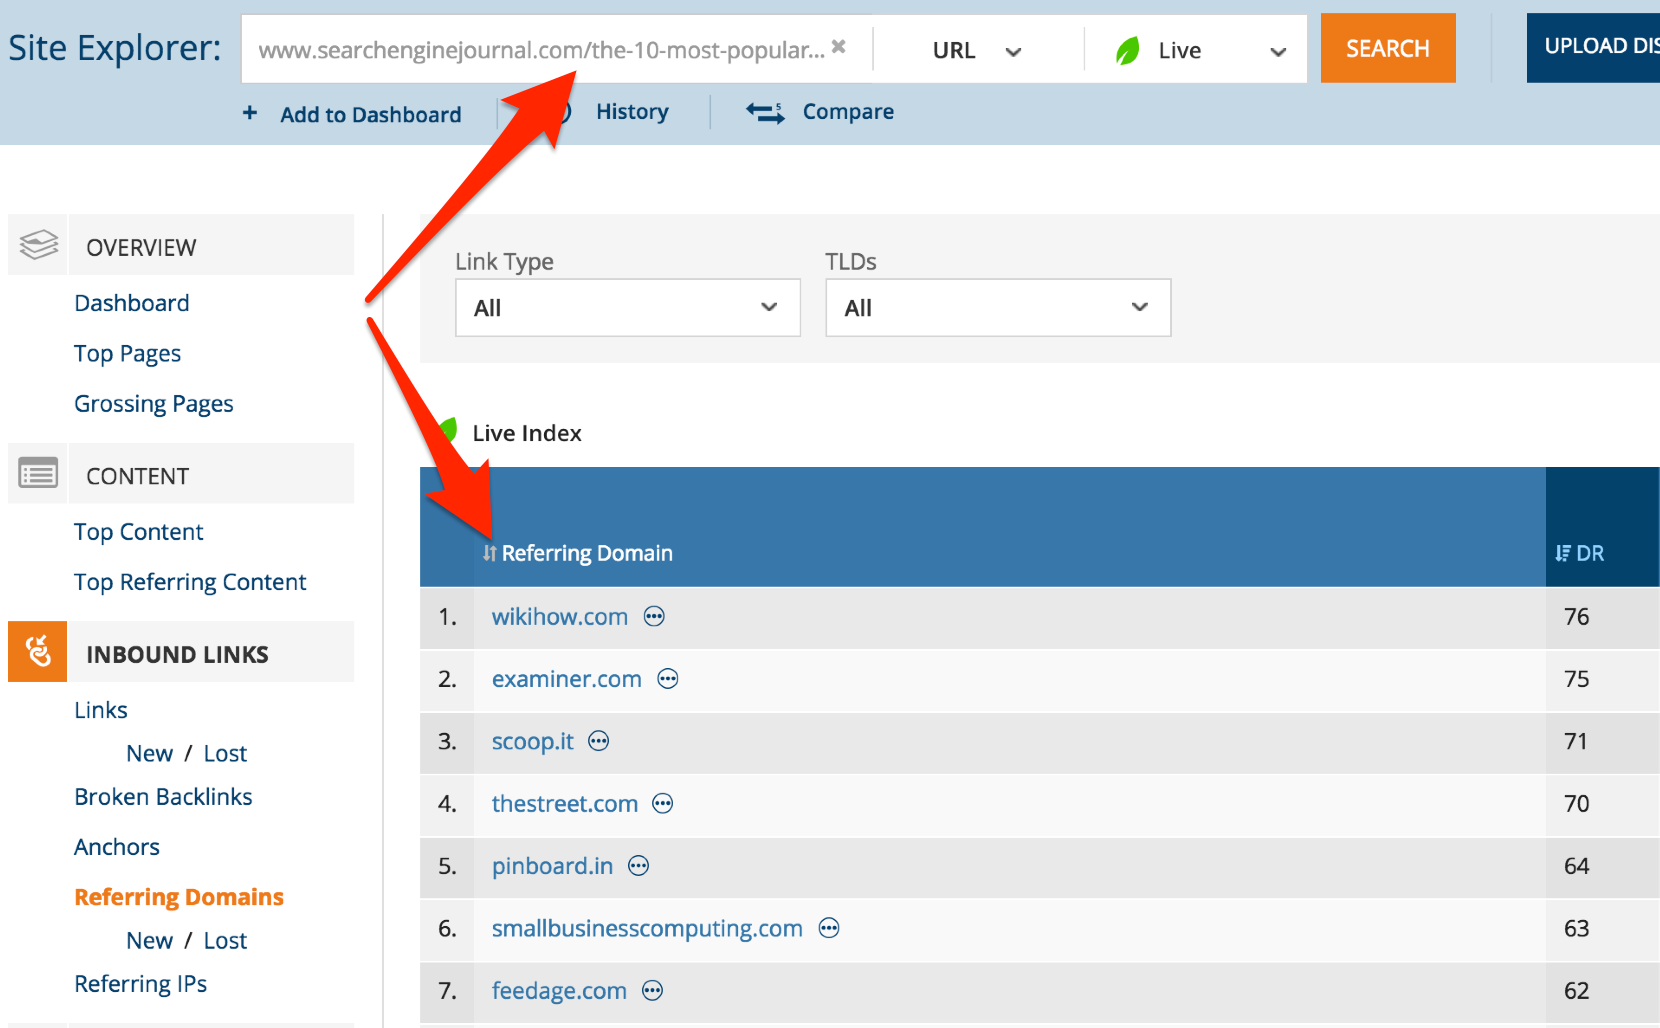Select New under Referring Domains

(150, 940)
